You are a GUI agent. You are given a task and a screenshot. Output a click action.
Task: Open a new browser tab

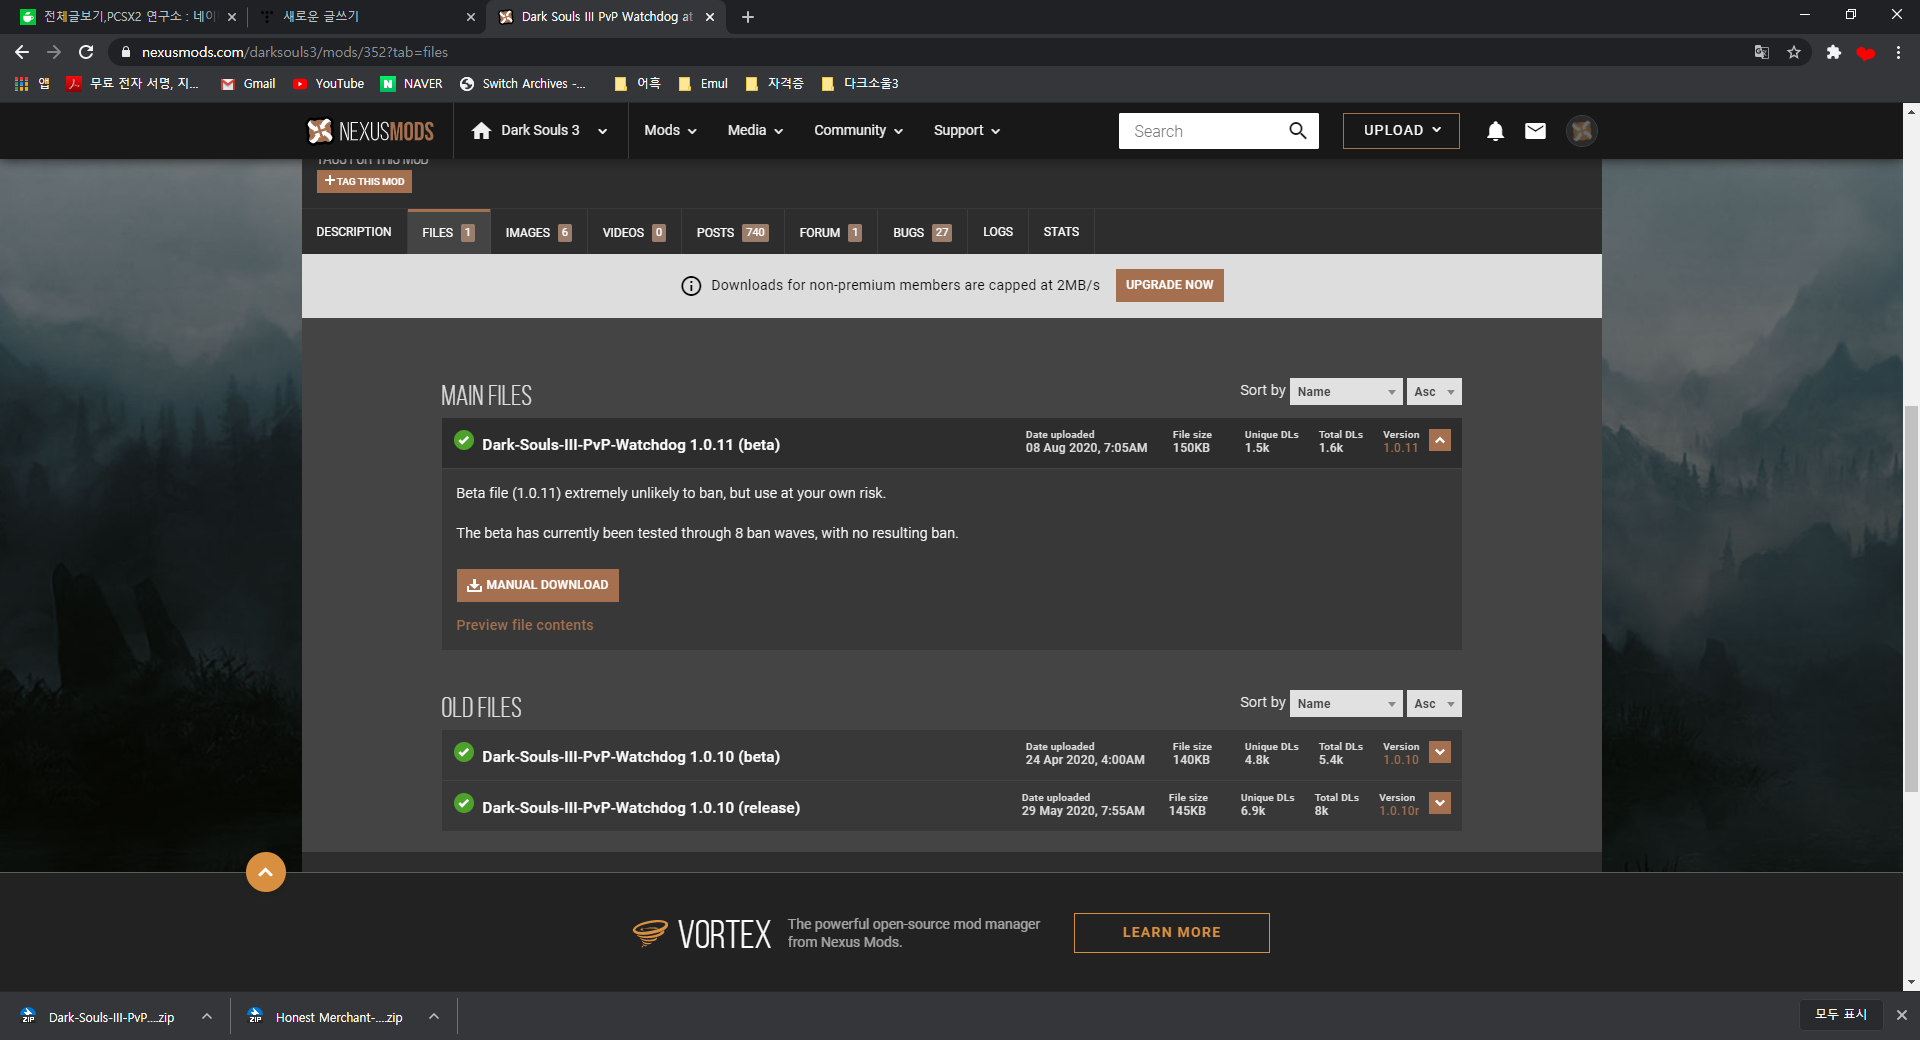pyautogui.click(x=748, y=17)
